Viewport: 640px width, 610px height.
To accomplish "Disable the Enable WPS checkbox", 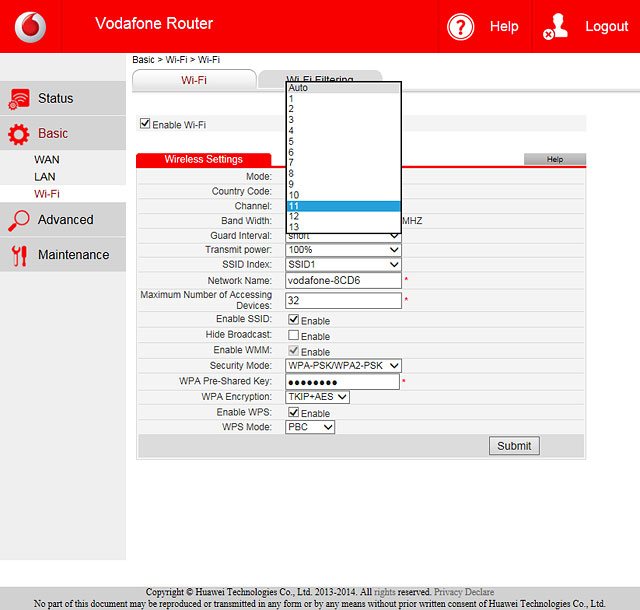I will click(x=294, y=412).
